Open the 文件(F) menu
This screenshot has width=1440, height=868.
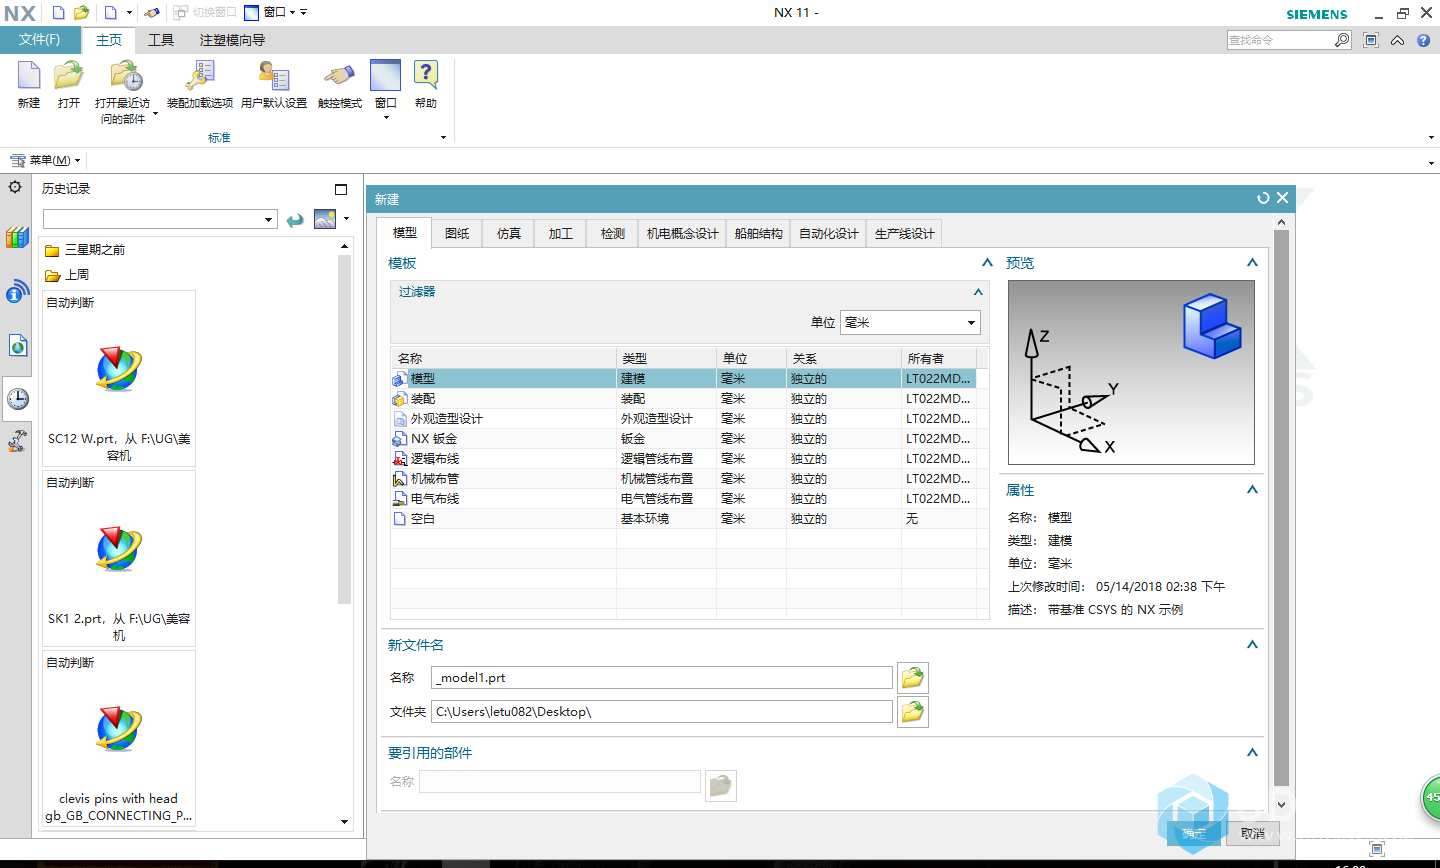[40, 40]
